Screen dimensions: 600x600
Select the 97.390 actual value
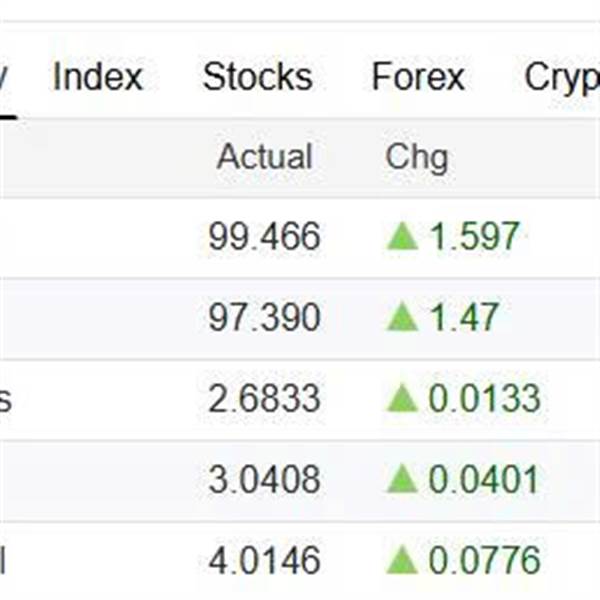click(264, 317)
